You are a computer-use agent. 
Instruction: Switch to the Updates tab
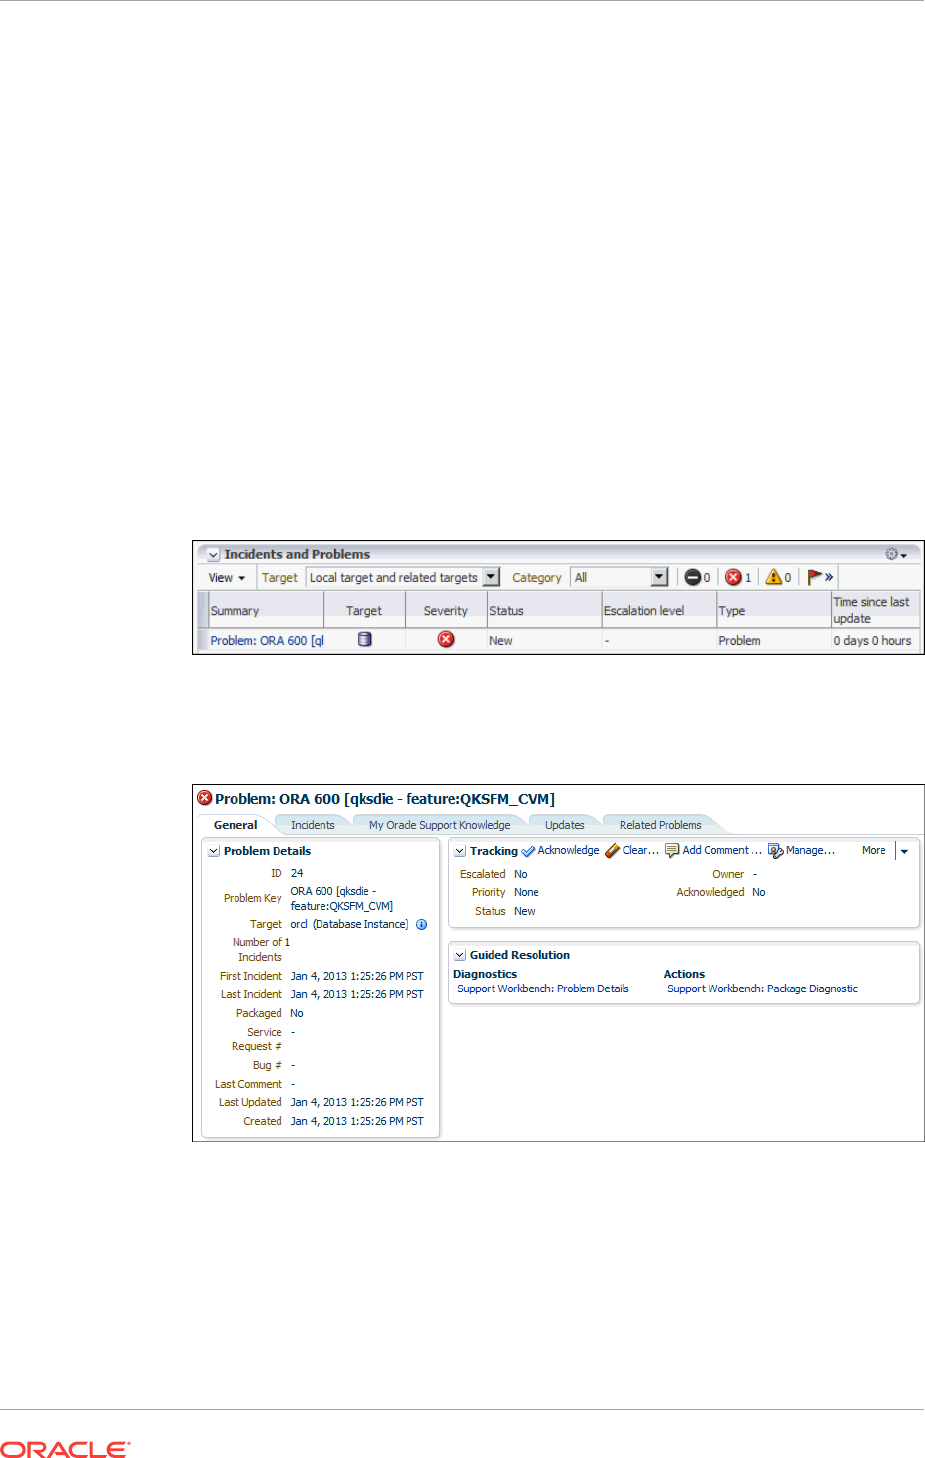pyautogui.click(x=564, y=825)
